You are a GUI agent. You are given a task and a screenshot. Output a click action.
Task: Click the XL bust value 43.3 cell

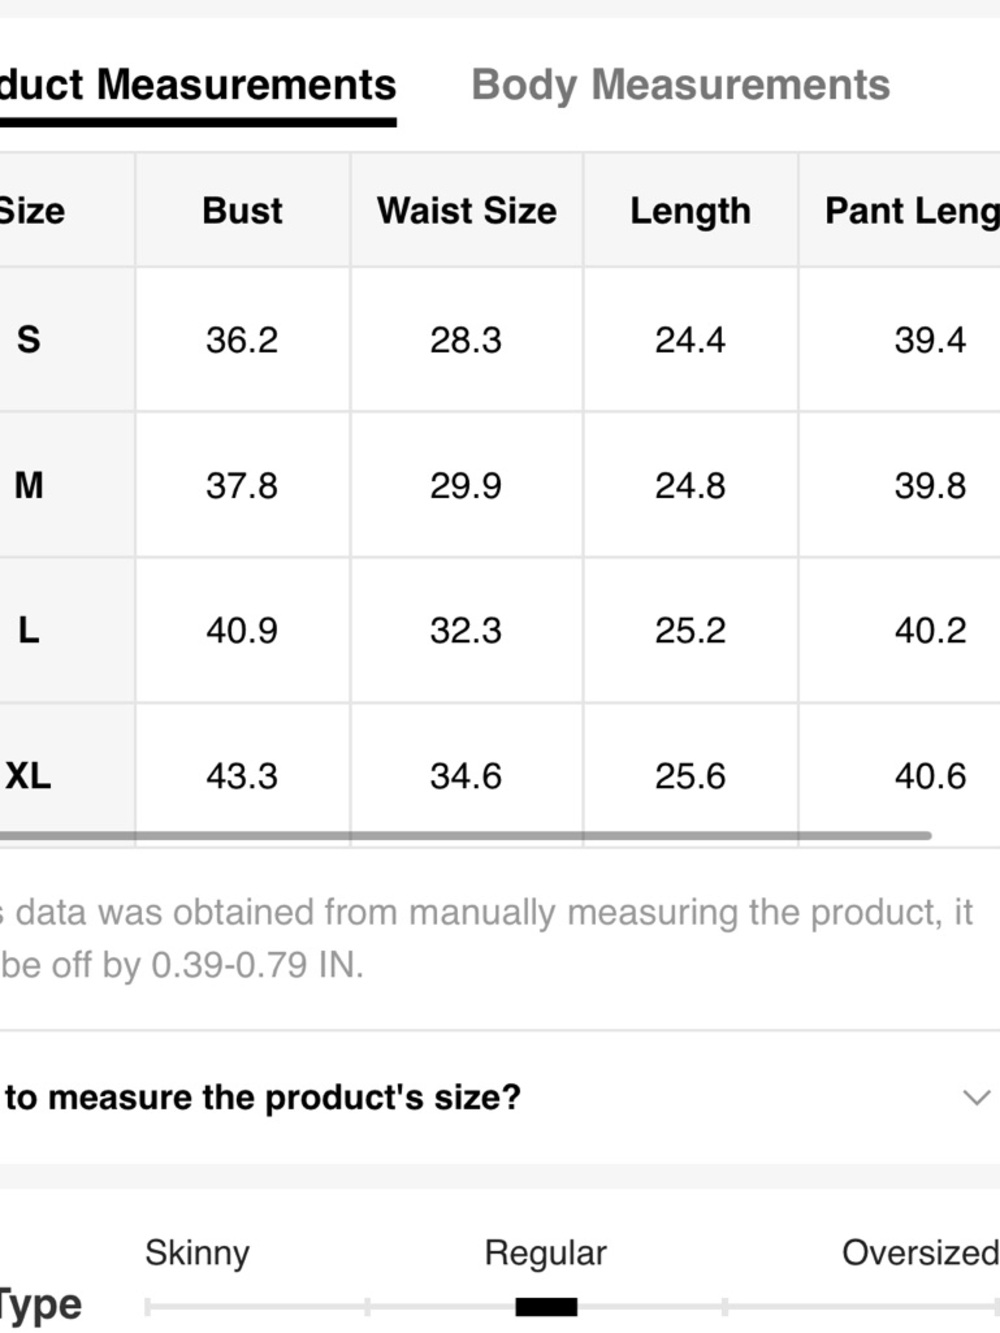(242, 776)
